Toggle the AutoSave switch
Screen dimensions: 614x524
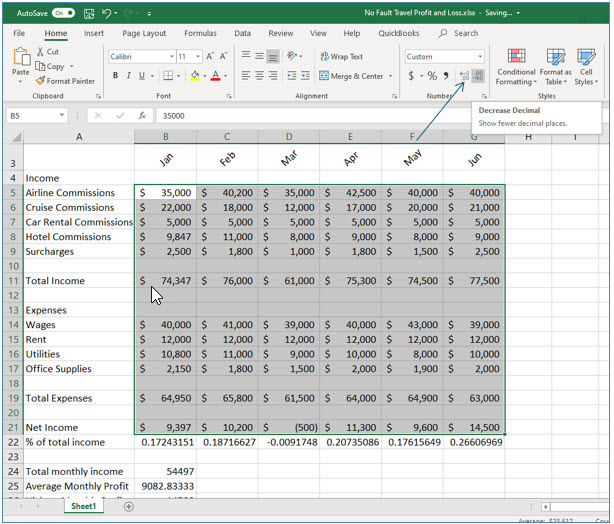coord(63,13)
